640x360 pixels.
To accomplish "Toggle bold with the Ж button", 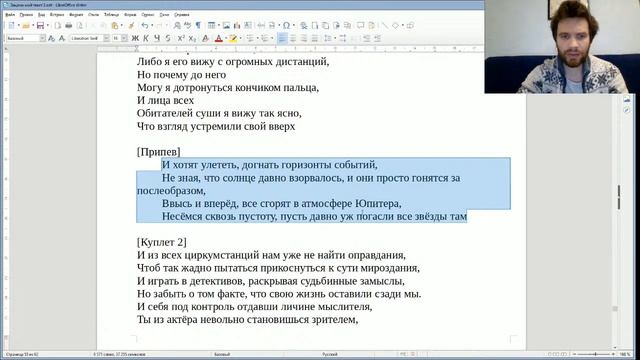I will pyautogui.click(x=135, y=38).
